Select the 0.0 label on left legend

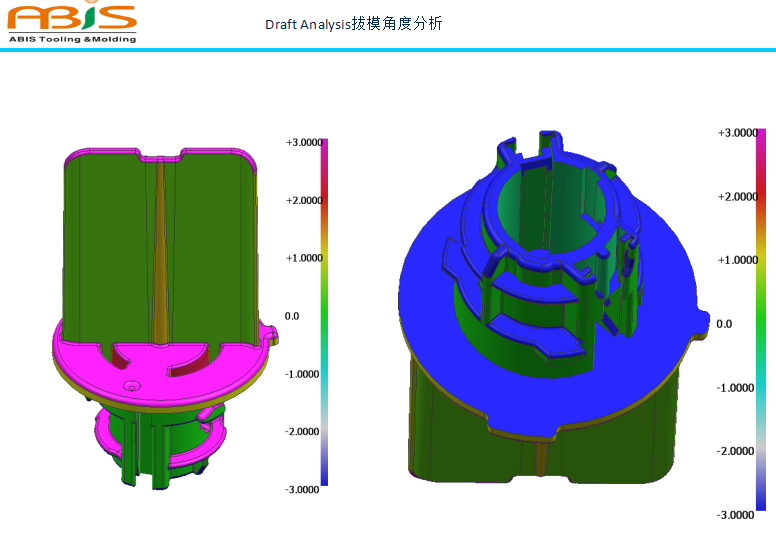[x=292, y=316]
